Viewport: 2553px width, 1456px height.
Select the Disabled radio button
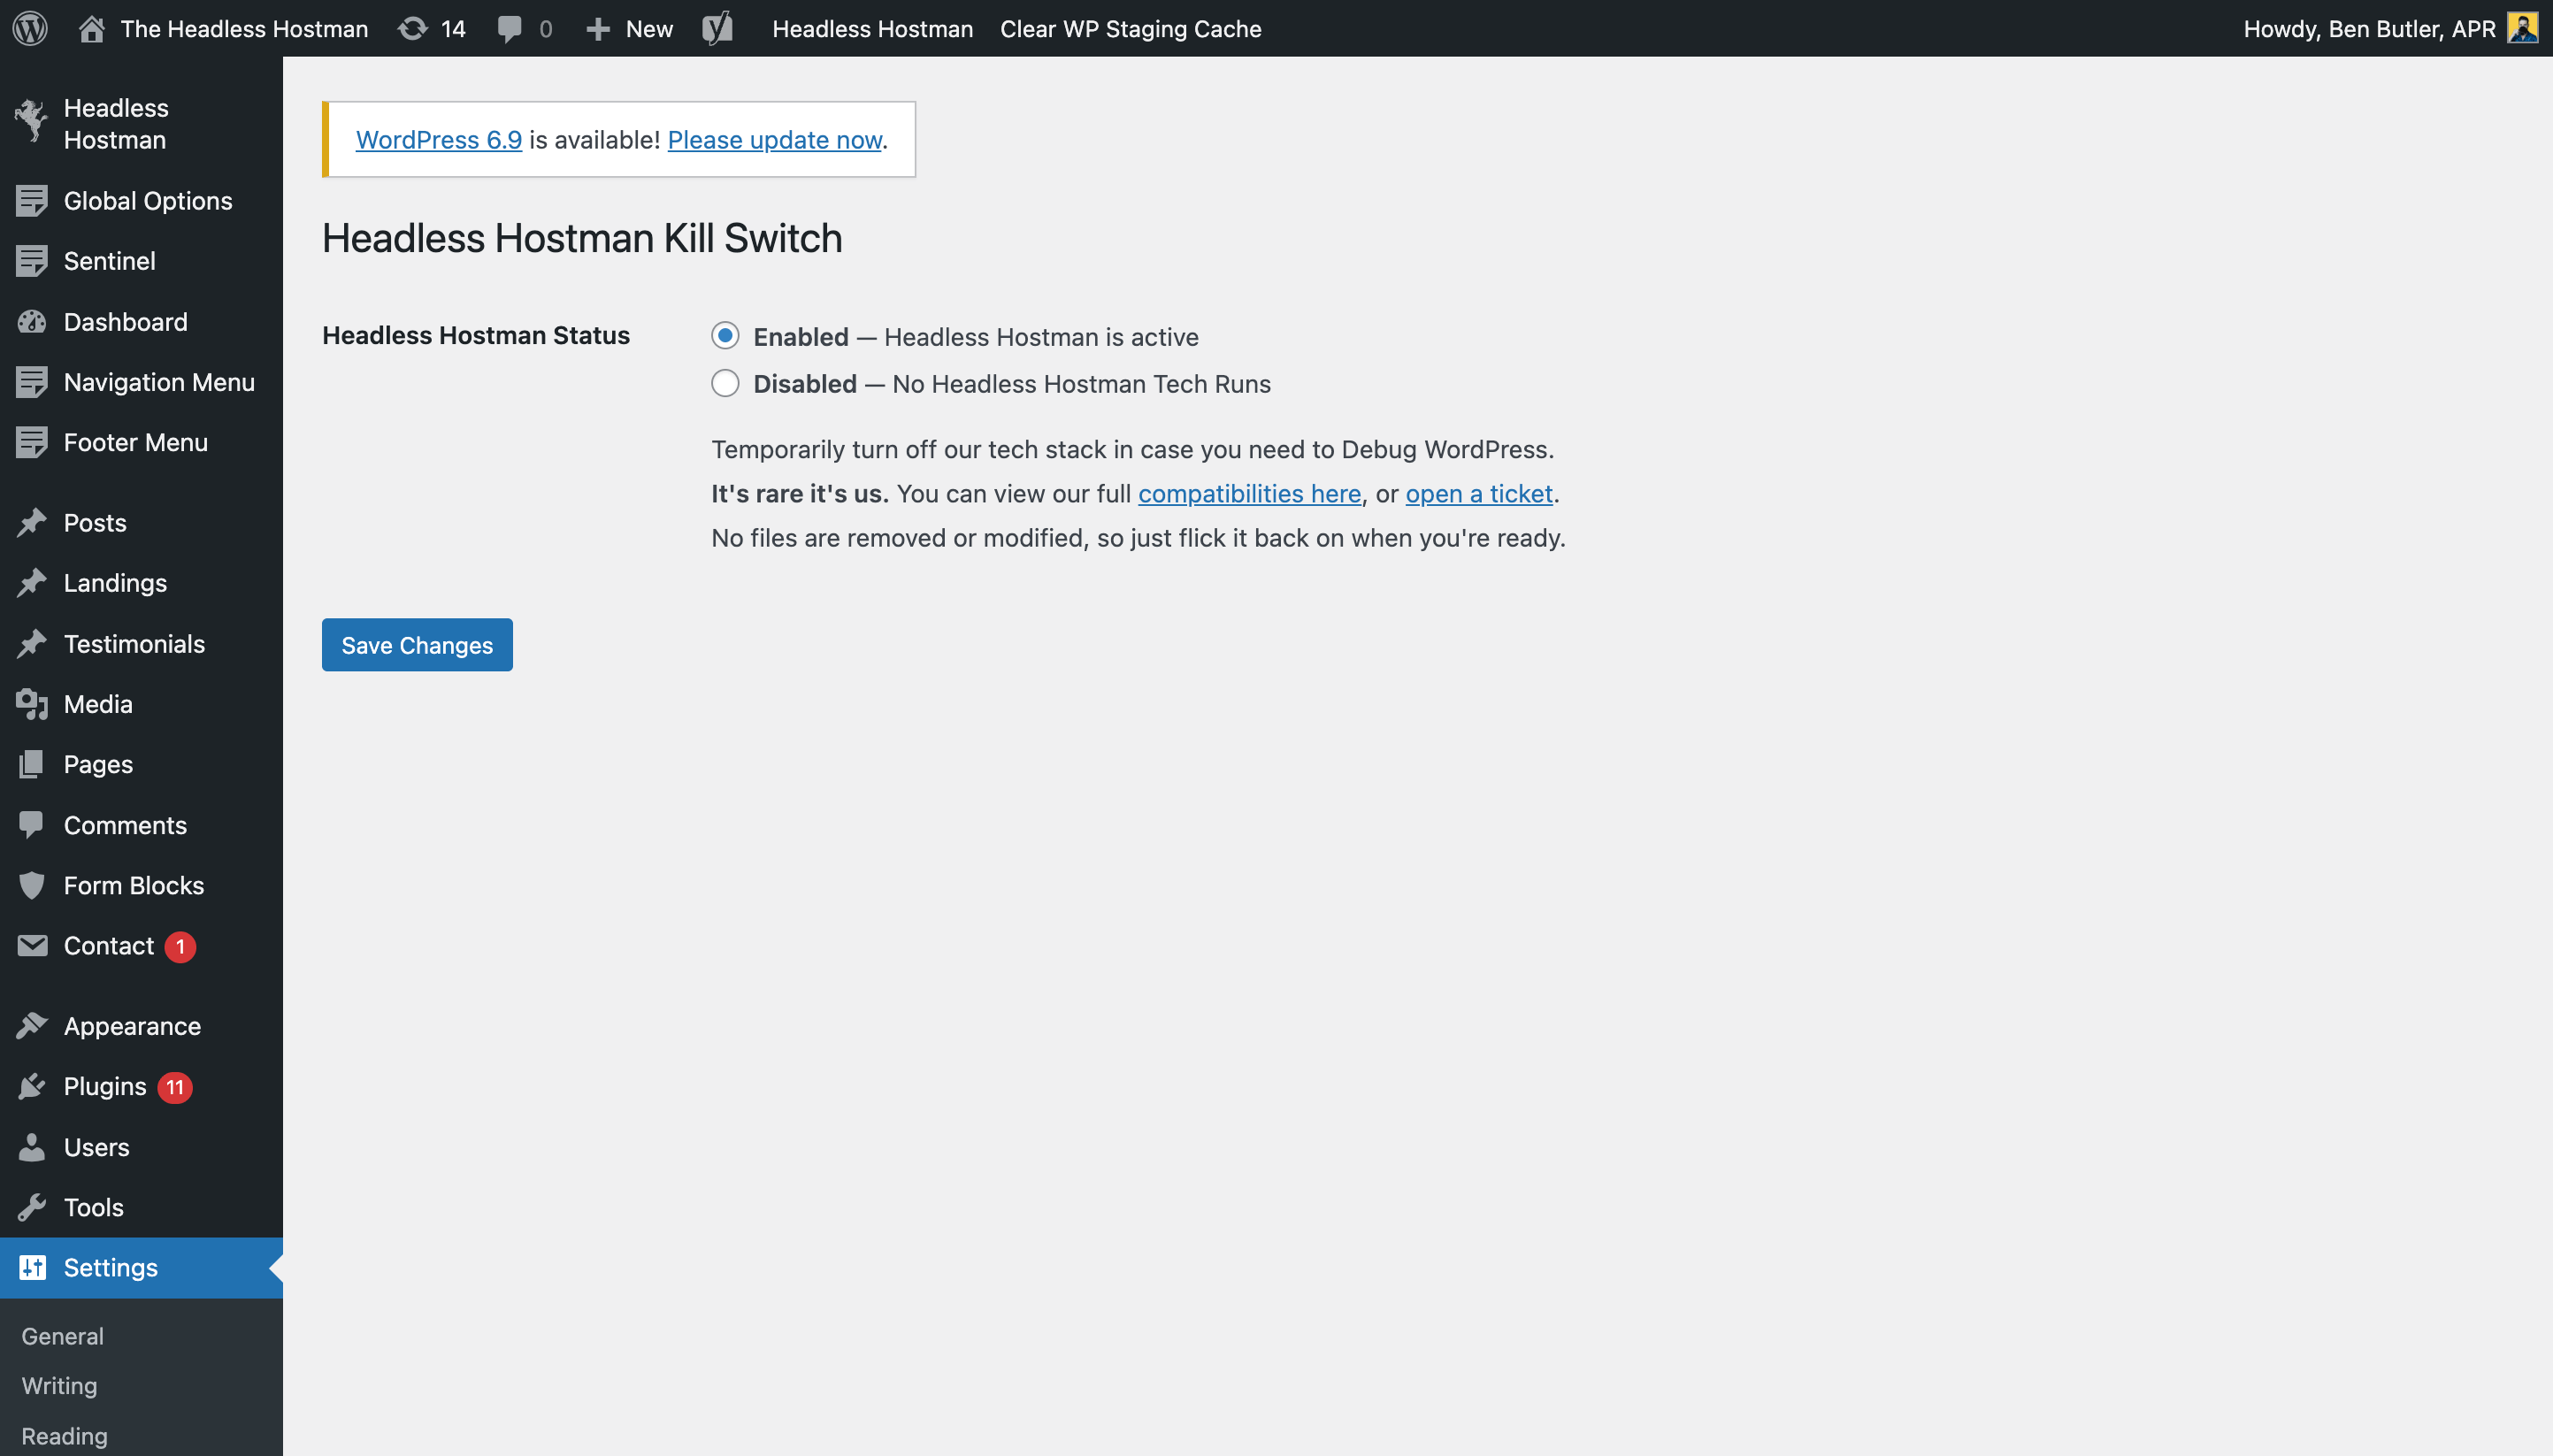coord(725,383)
